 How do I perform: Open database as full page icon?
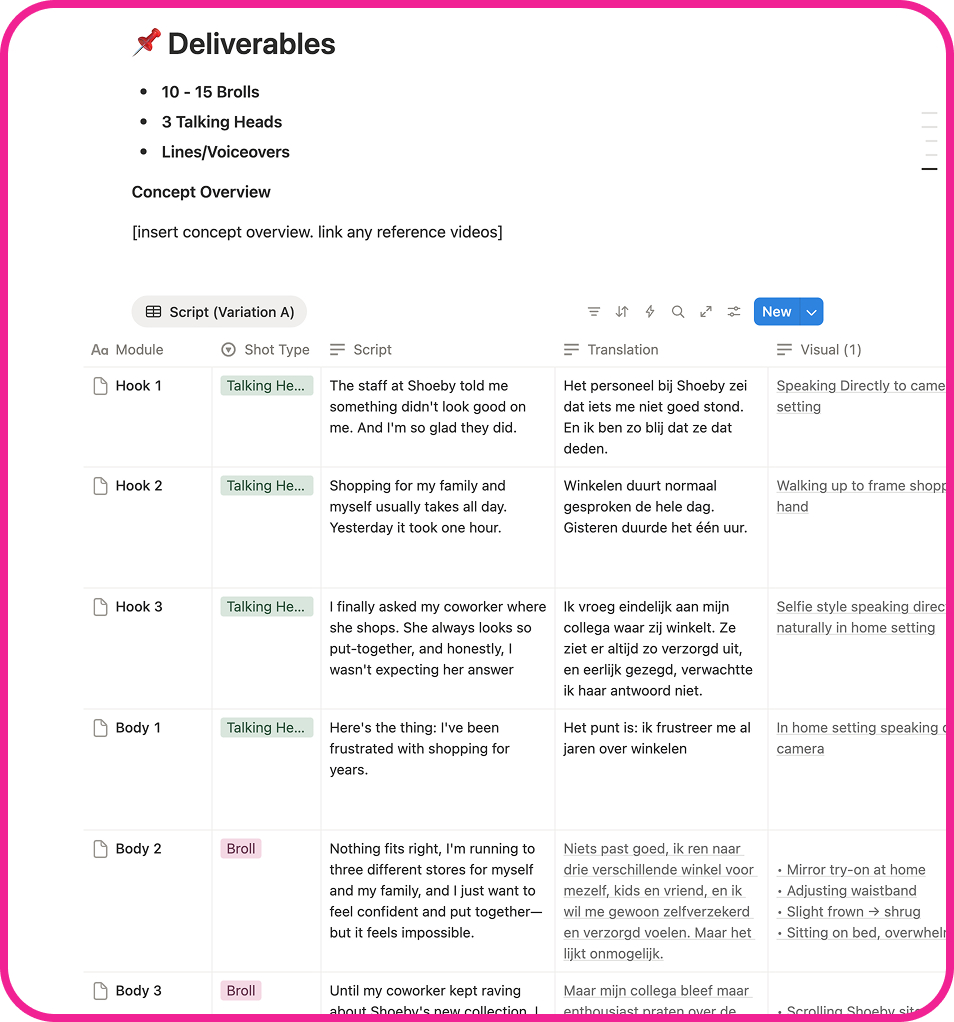[706, 312]
